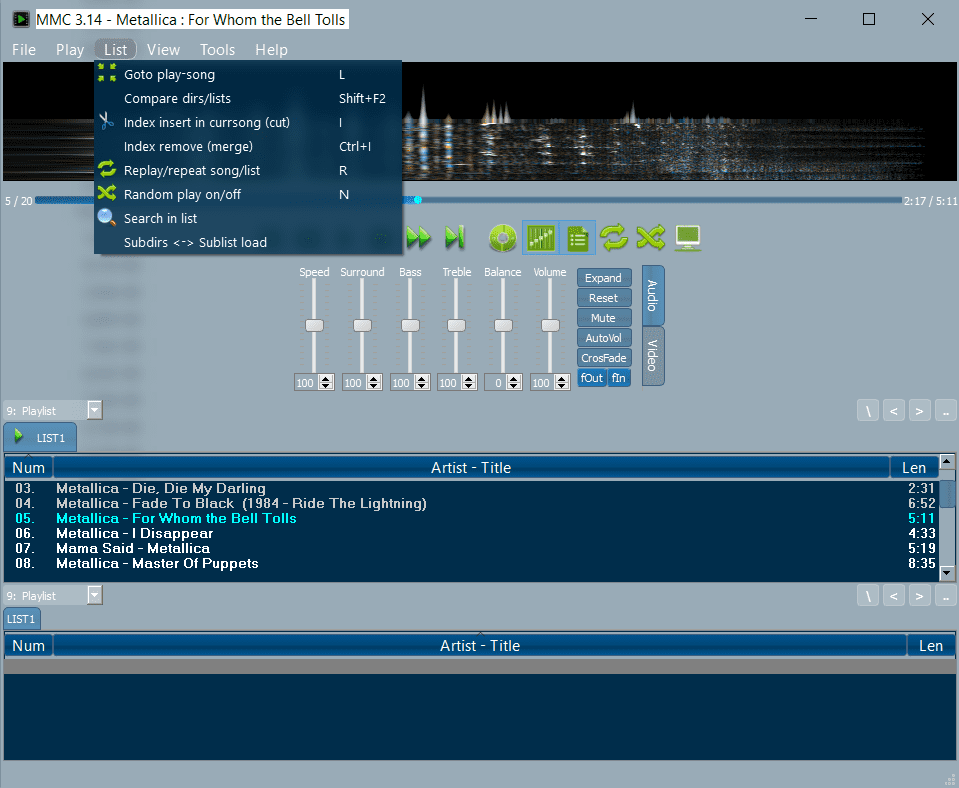Select Metallica - Fade To Black row
The image size is (959, 788).
click(471, 504)
